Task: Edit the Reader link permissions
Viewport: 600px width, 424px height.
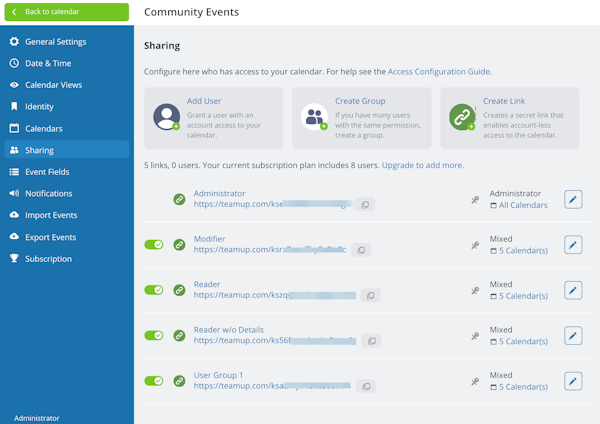Action: pos(573,290)
